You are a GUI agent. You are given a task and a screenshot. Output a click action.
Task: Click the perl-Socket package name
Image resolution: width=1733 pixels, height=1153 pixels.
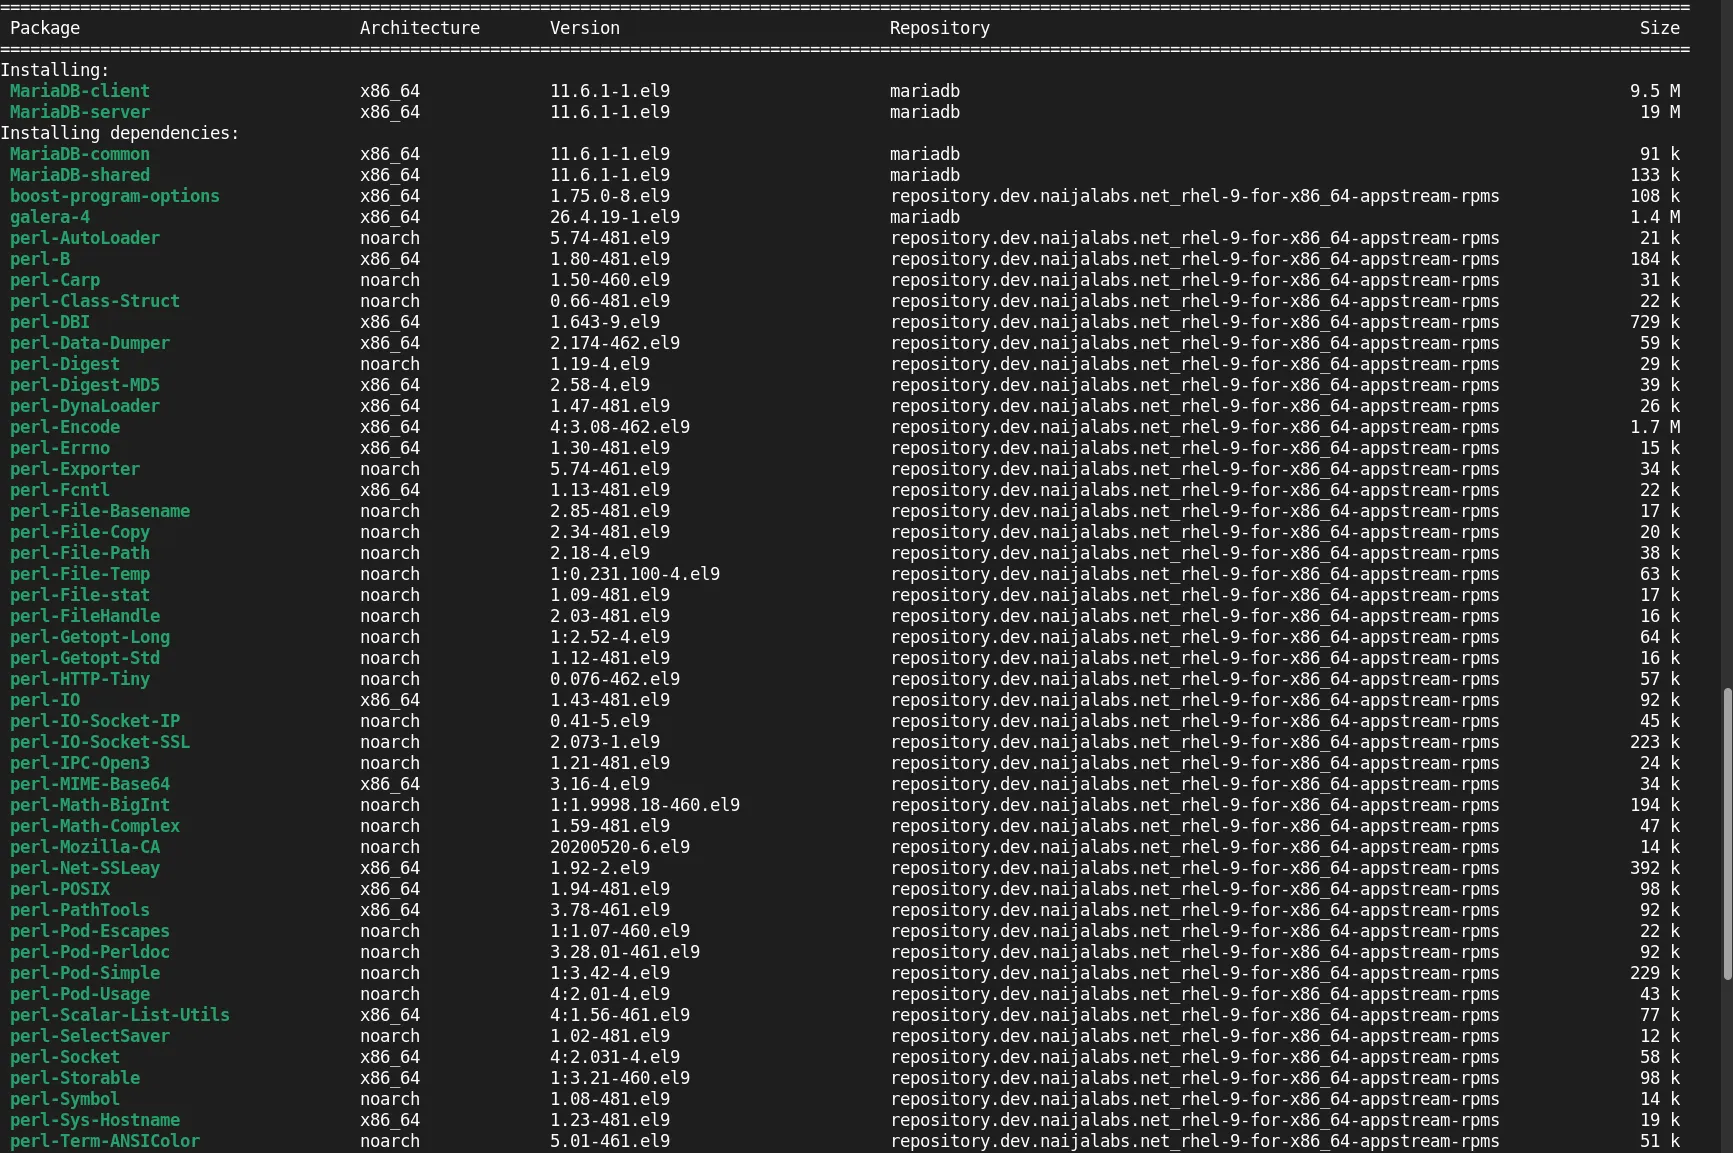(x=65, y=1057)
